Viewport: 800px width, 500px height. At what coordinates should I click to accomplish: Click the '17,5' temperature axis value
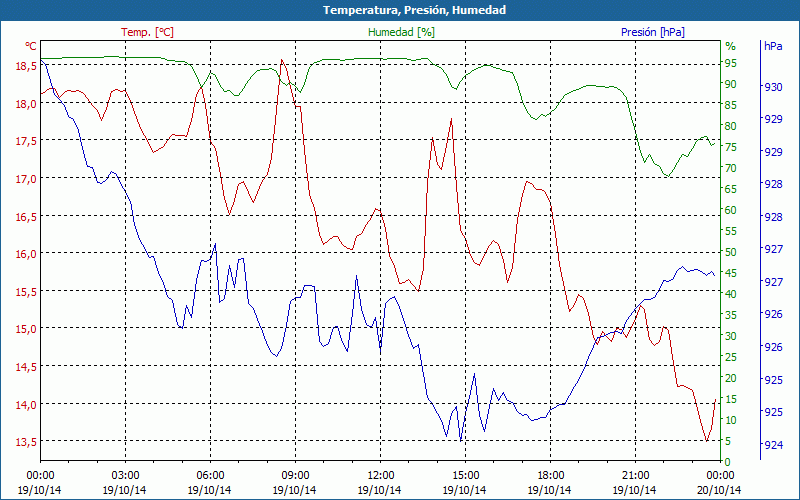26,141
